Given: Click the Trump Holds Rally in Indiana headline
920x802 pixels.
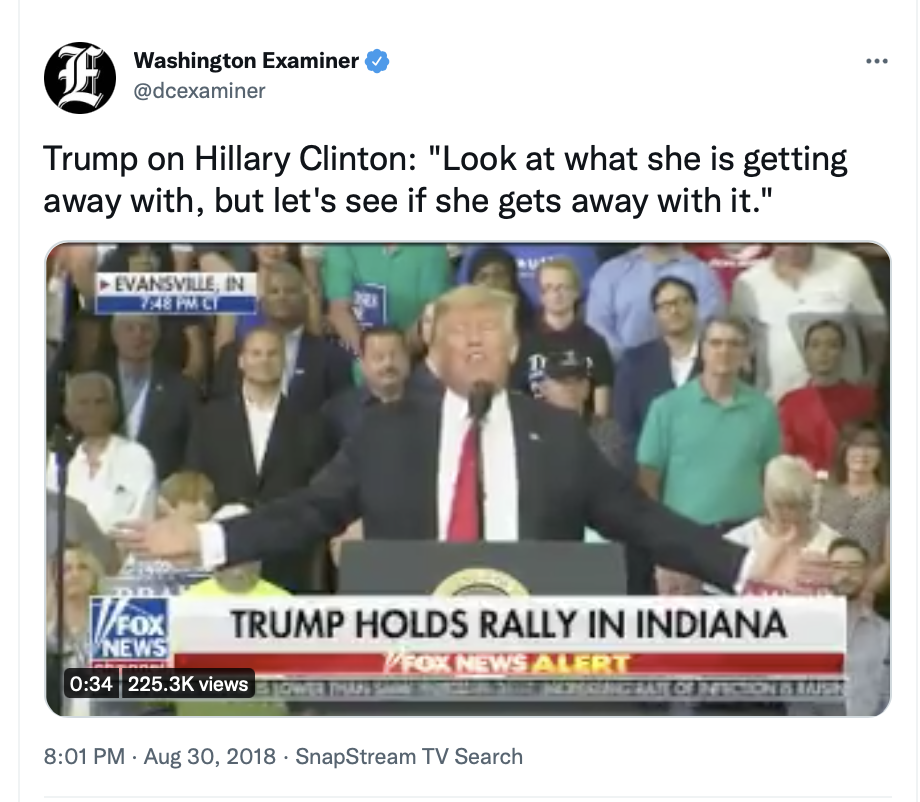Looking at the screenshot, I should pos(508,624).
